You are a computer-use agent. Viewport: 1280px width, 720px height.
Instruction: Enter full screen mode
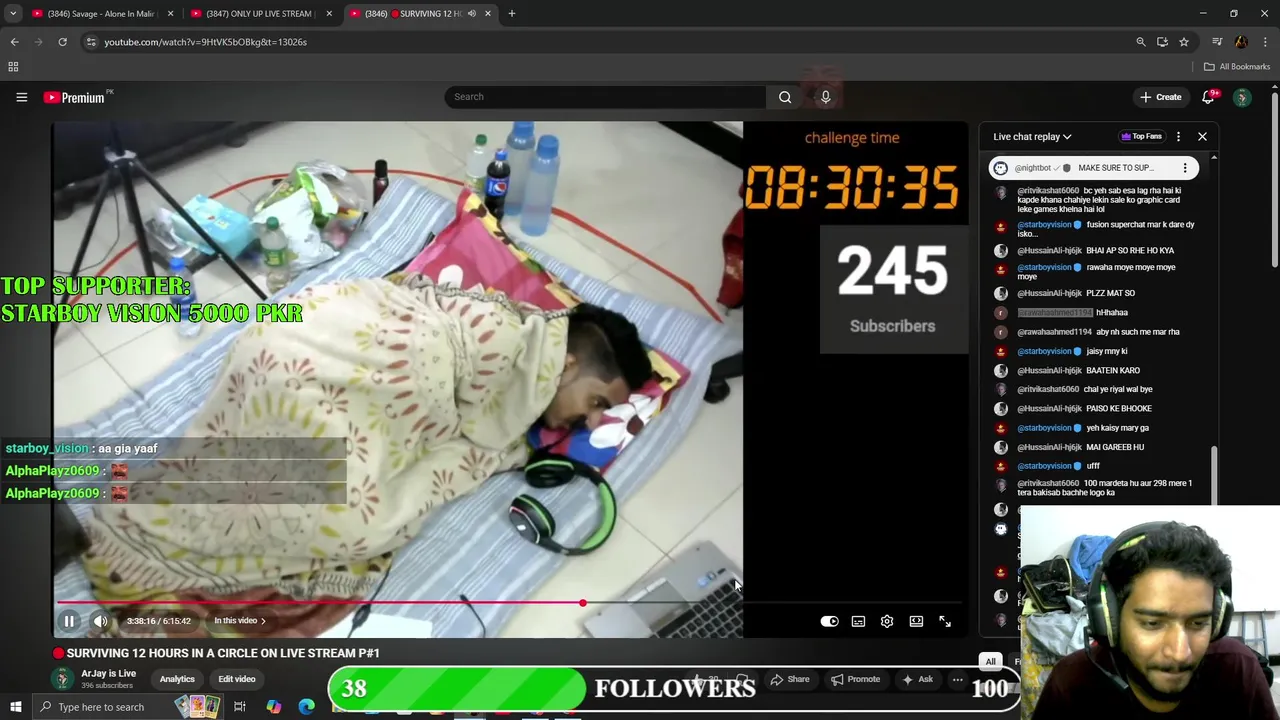[945, 621]
